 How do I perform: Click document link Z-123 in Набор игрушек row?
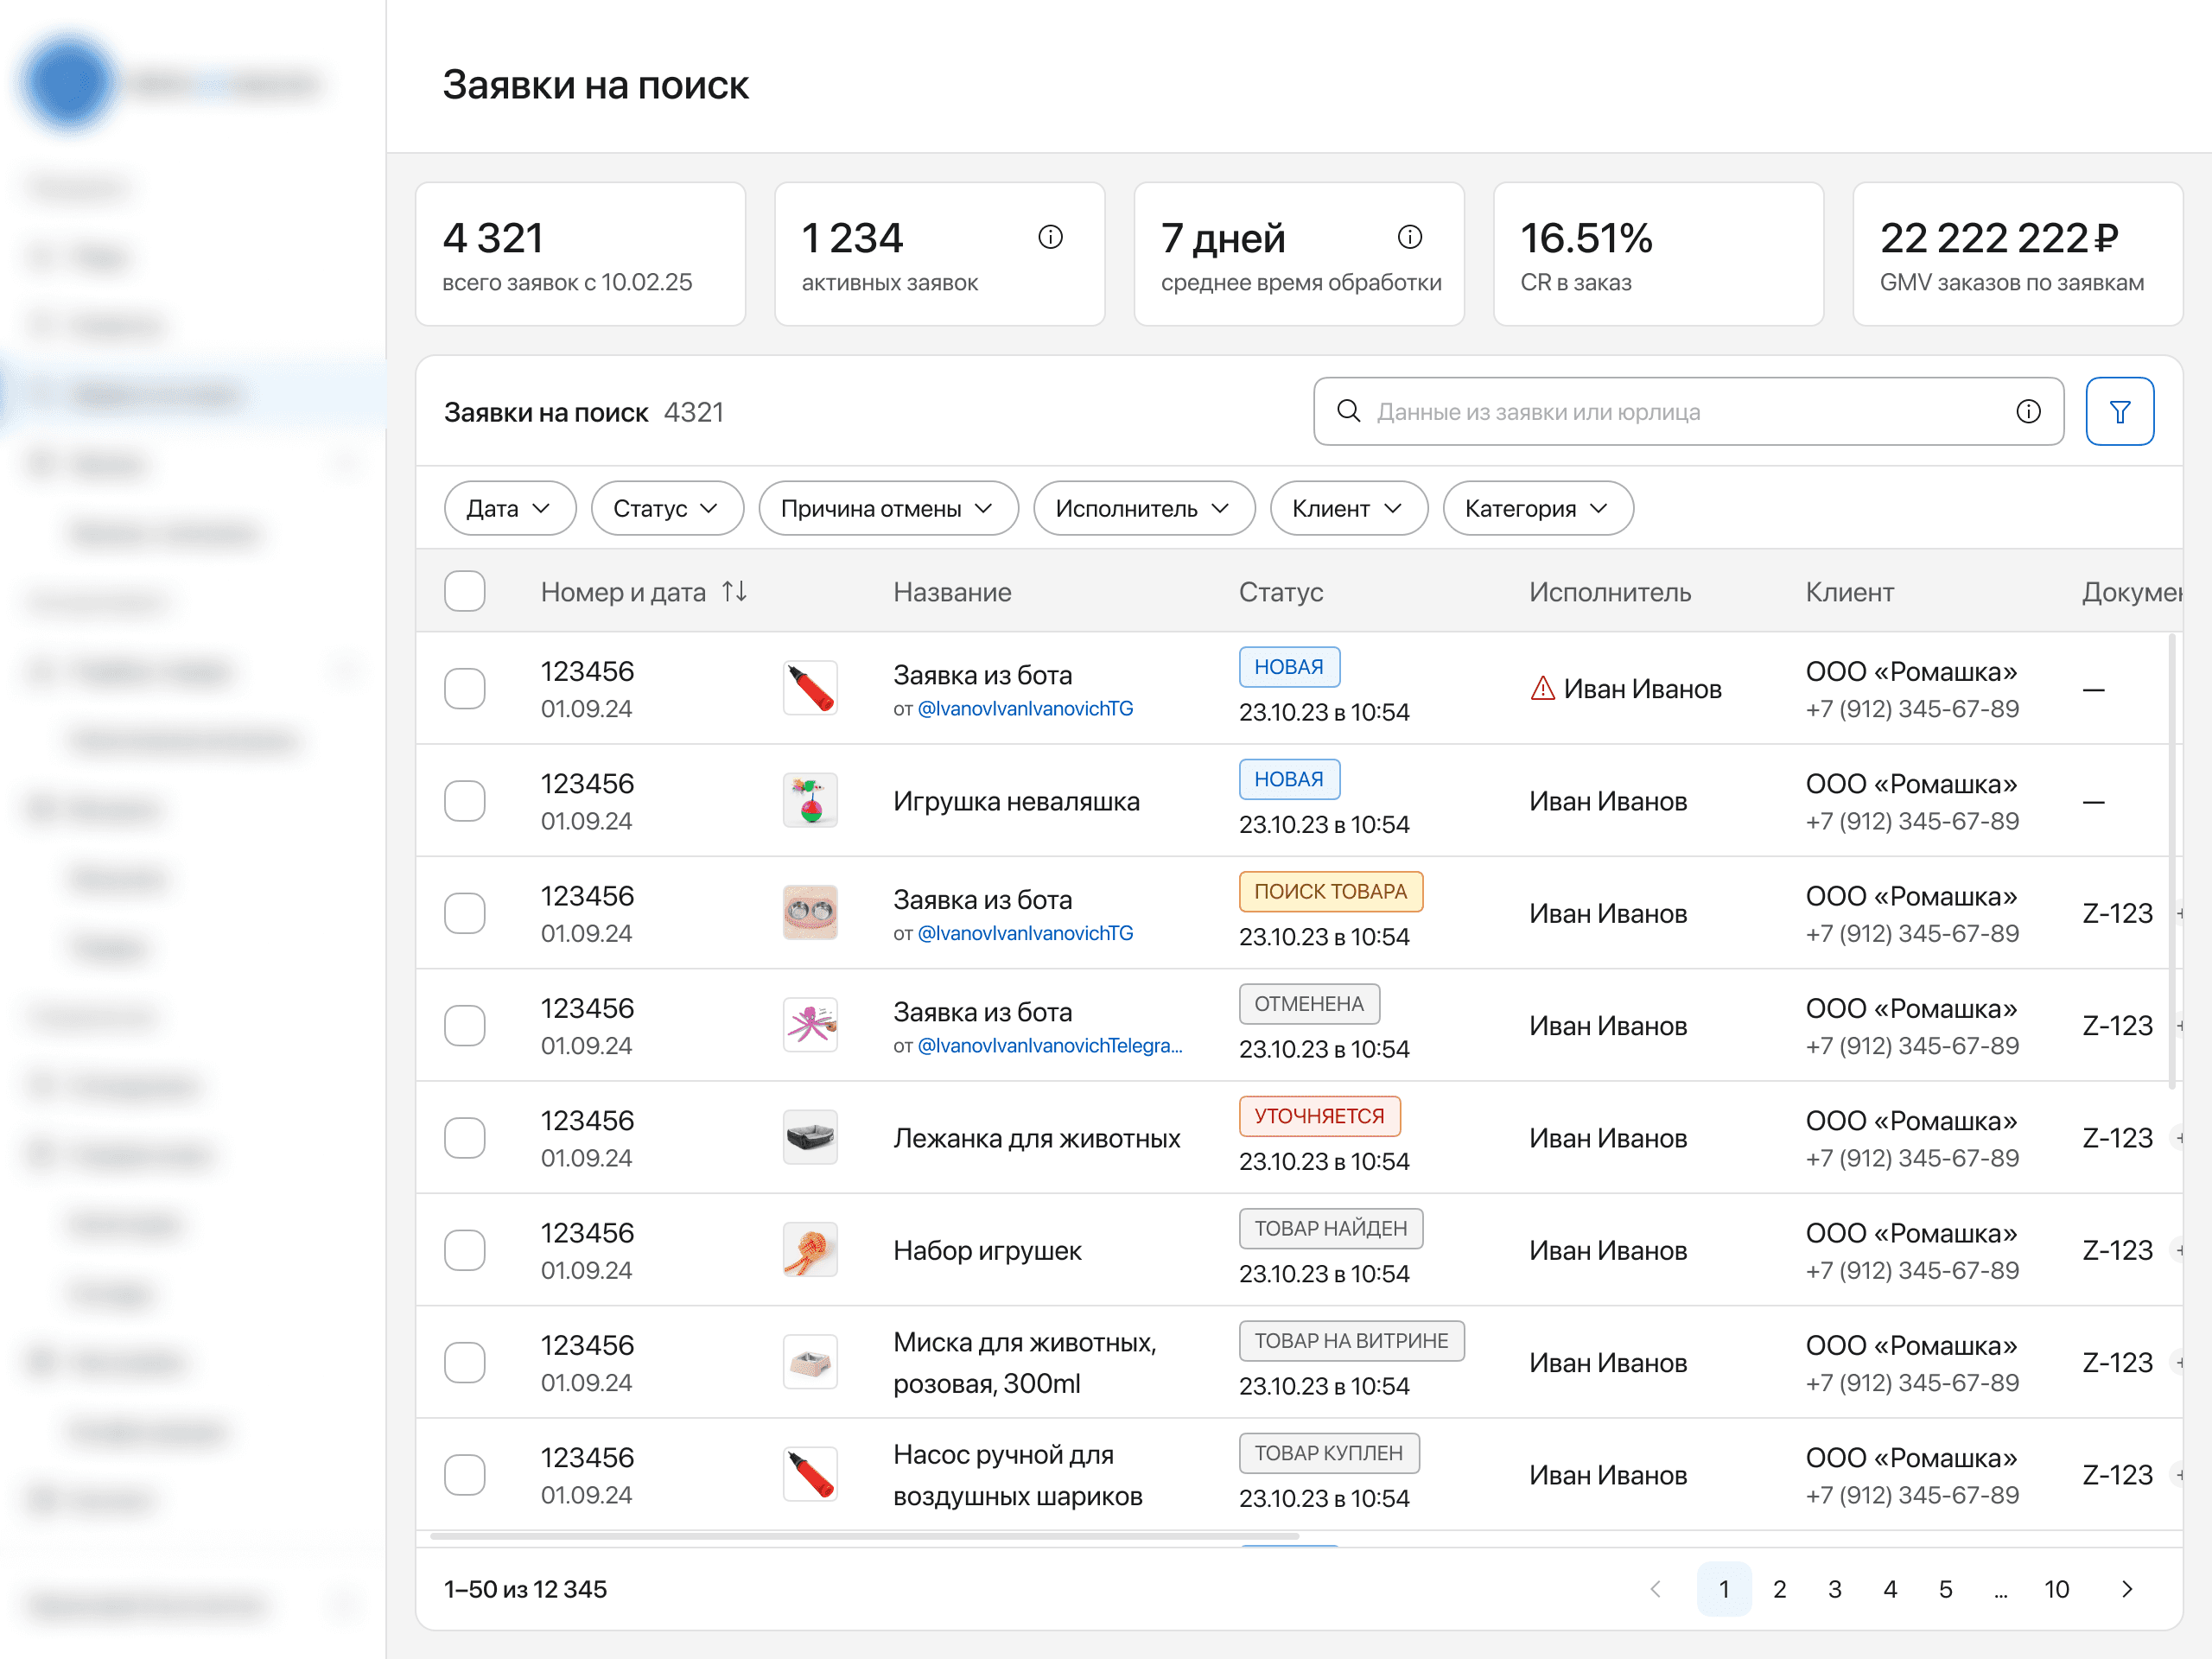coord(2116,1250)
